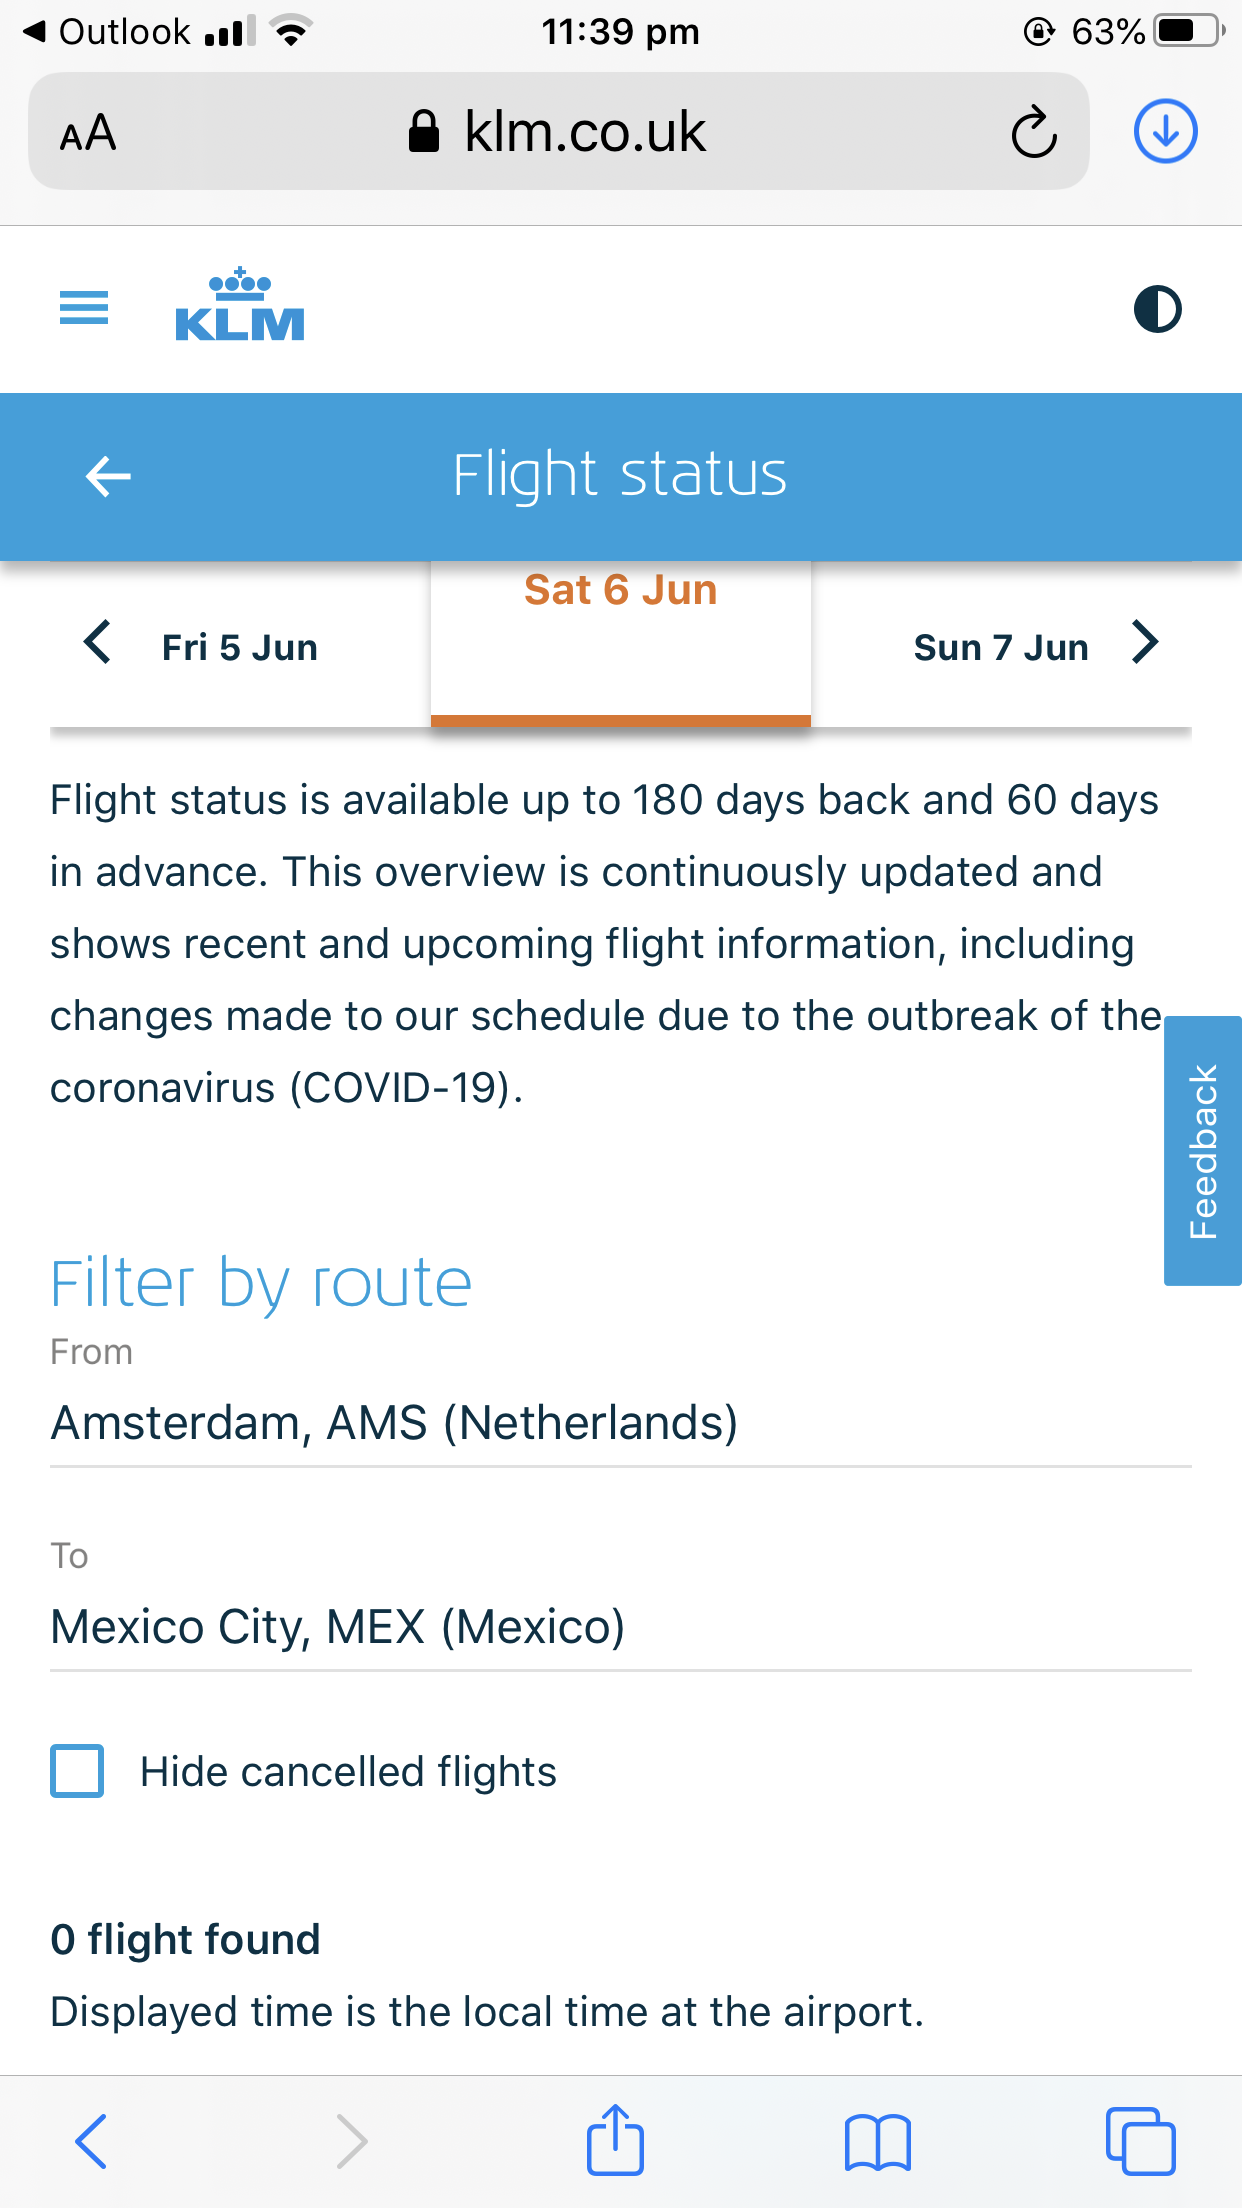Select the Sun 7 Jun tab
The width and height of the screenshot is (1242, 2208).
point(1001,648)
